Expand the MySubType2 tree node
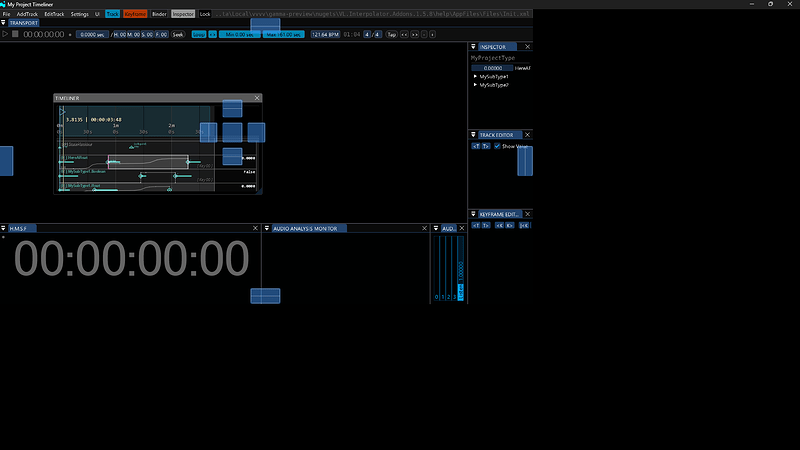The image size is (800, 450). tap(475, 85)
